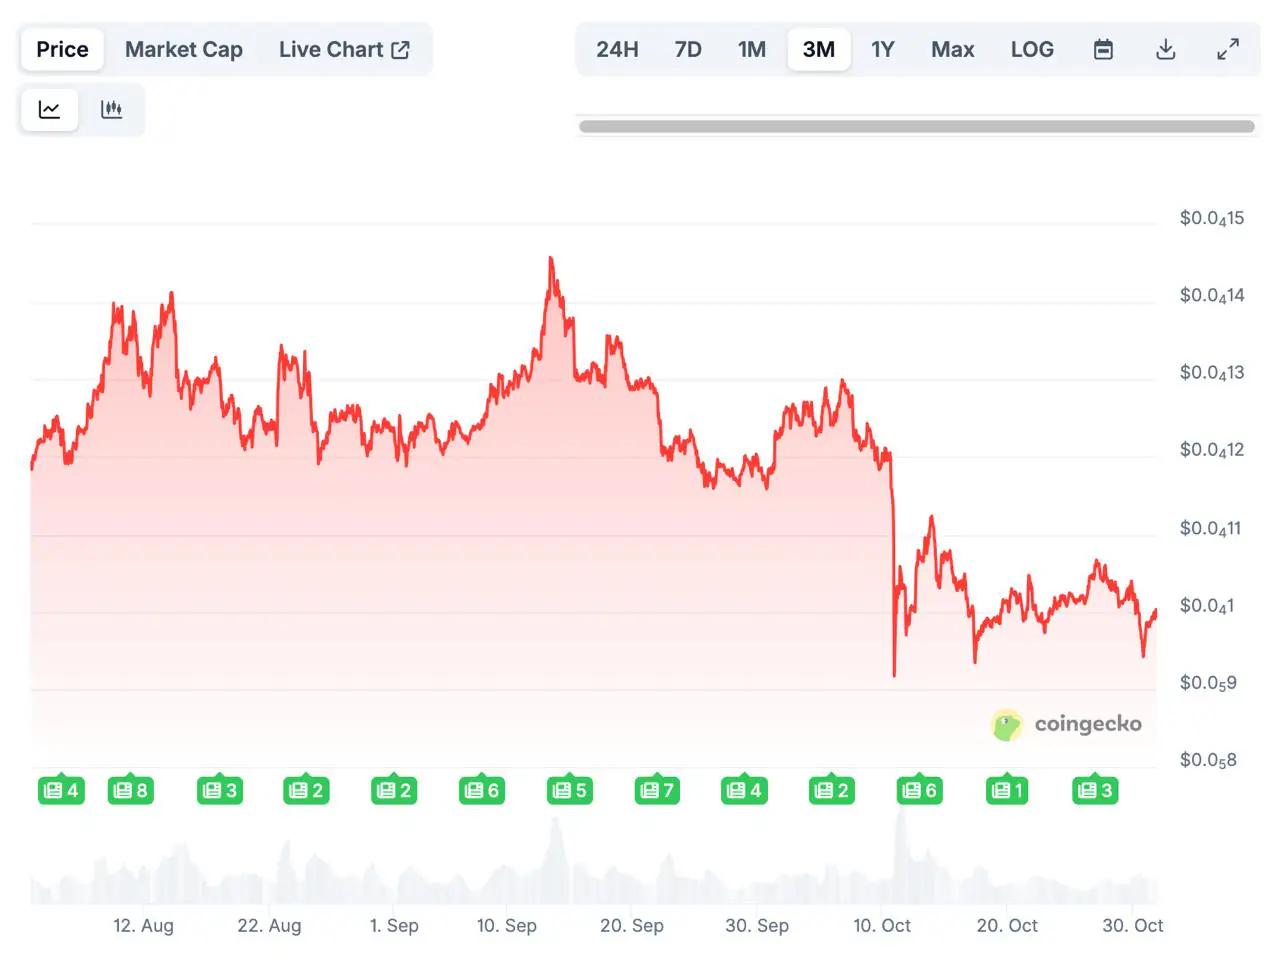Image resolution: width=1280 pixels, height=966 pixels.
Task: Expand chart to fullscreen
Action: (x=1227, y=49)
